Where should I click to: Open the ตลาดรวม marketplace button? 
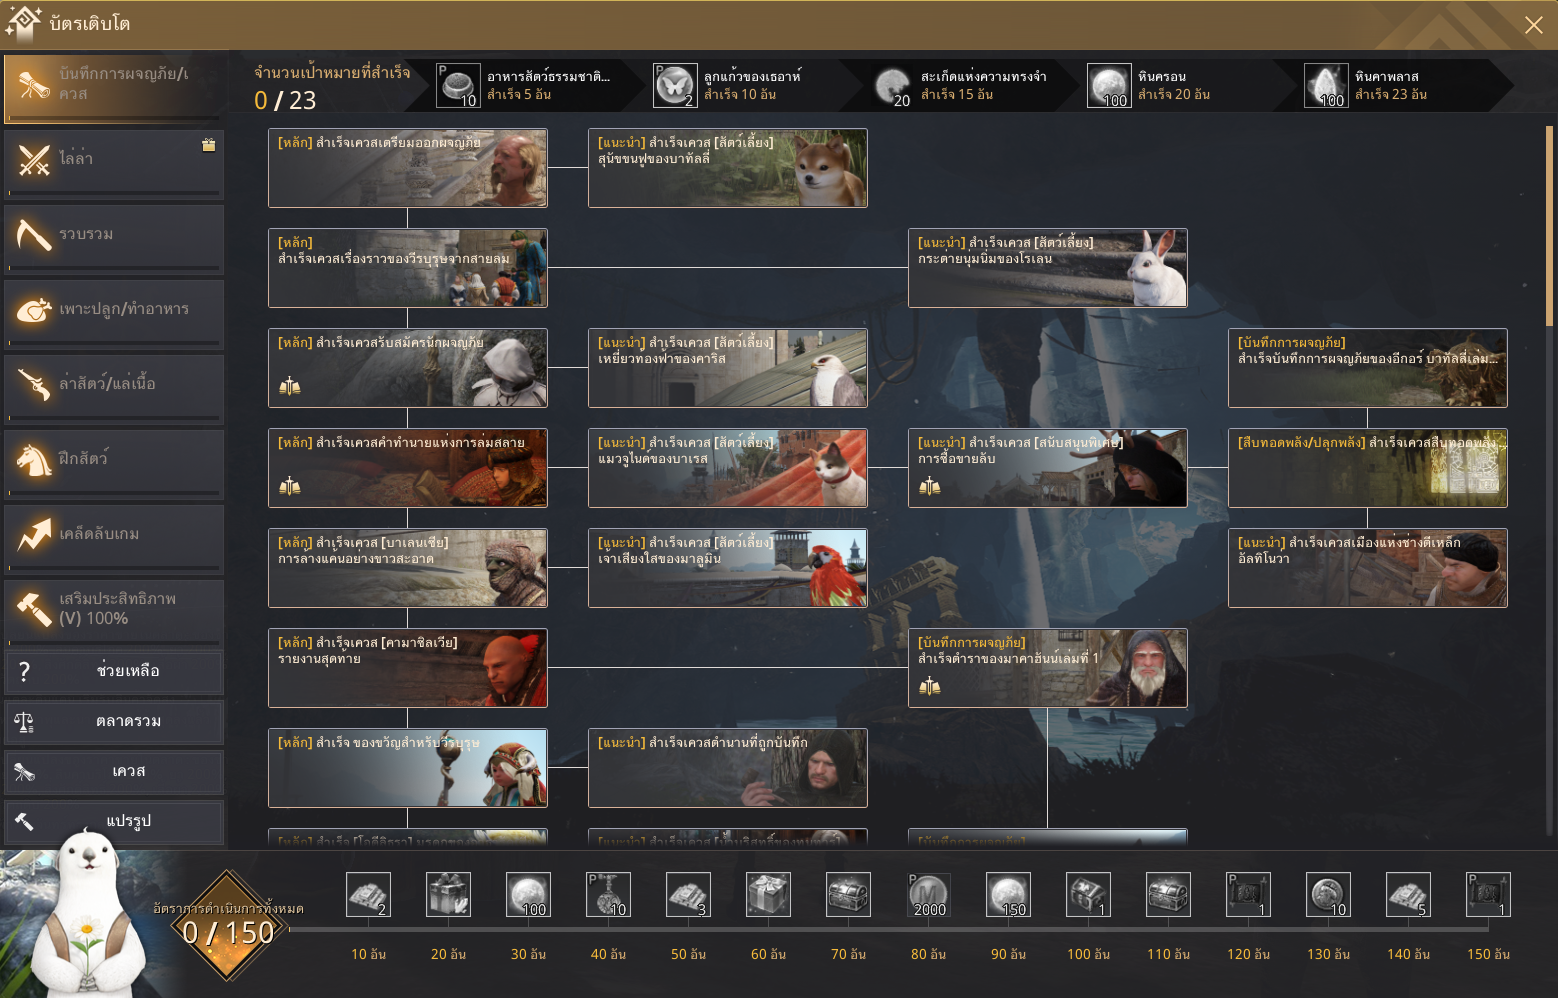click(114, 722)
